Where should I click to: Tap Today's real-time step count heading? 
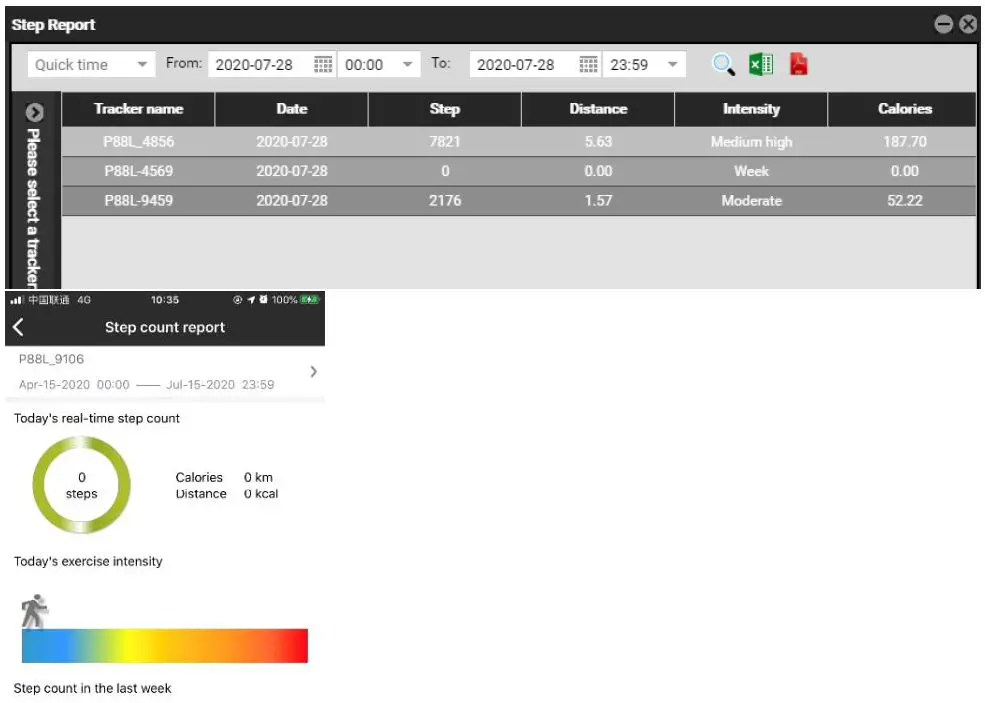tap(97, 418)
